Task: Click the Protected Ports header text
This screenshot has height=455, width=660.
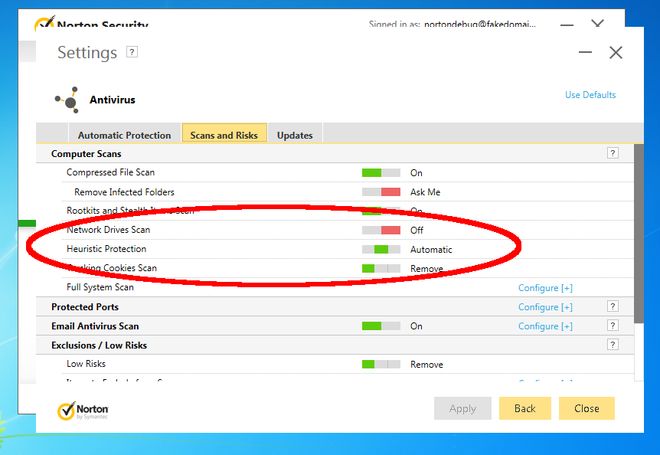Action: click(x=85, y=307)
